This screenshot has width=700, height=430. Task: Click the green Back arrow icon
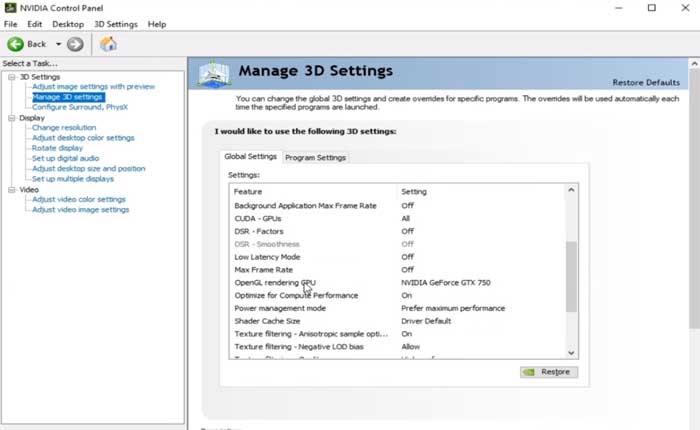16,44
